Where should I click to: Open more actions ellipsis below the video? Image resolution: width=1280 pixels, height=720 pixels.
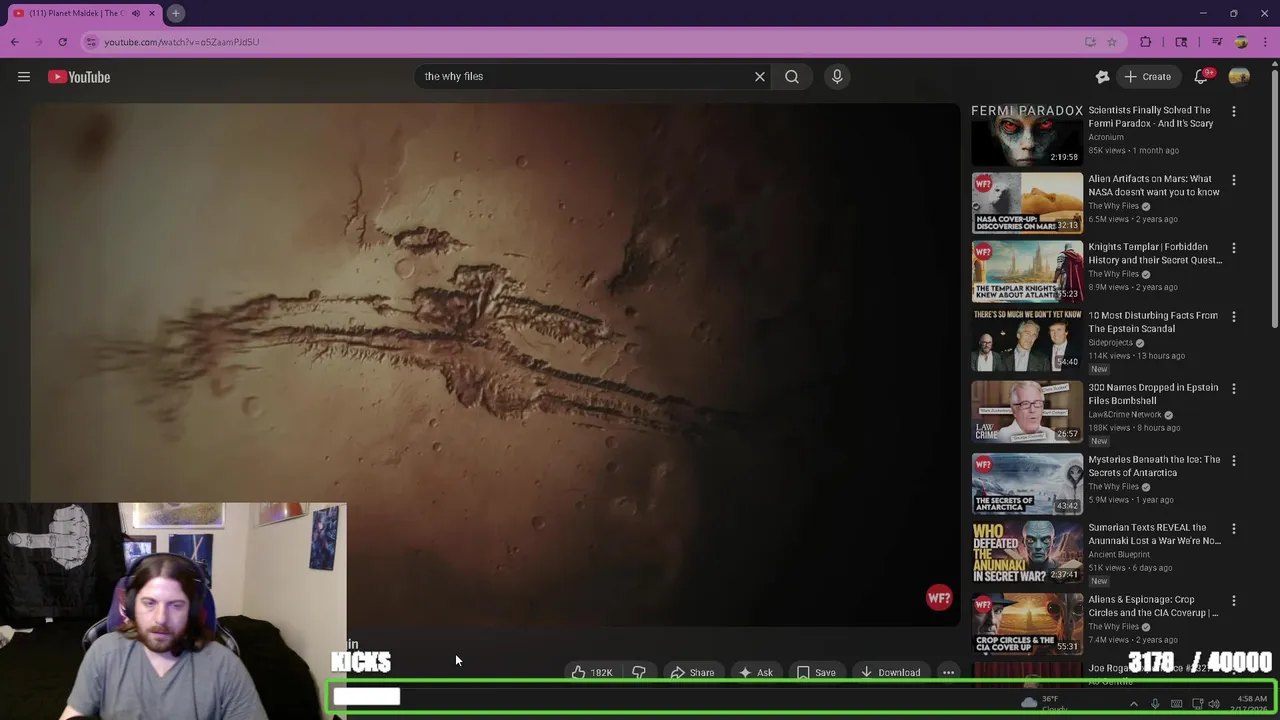pos(948,673)
